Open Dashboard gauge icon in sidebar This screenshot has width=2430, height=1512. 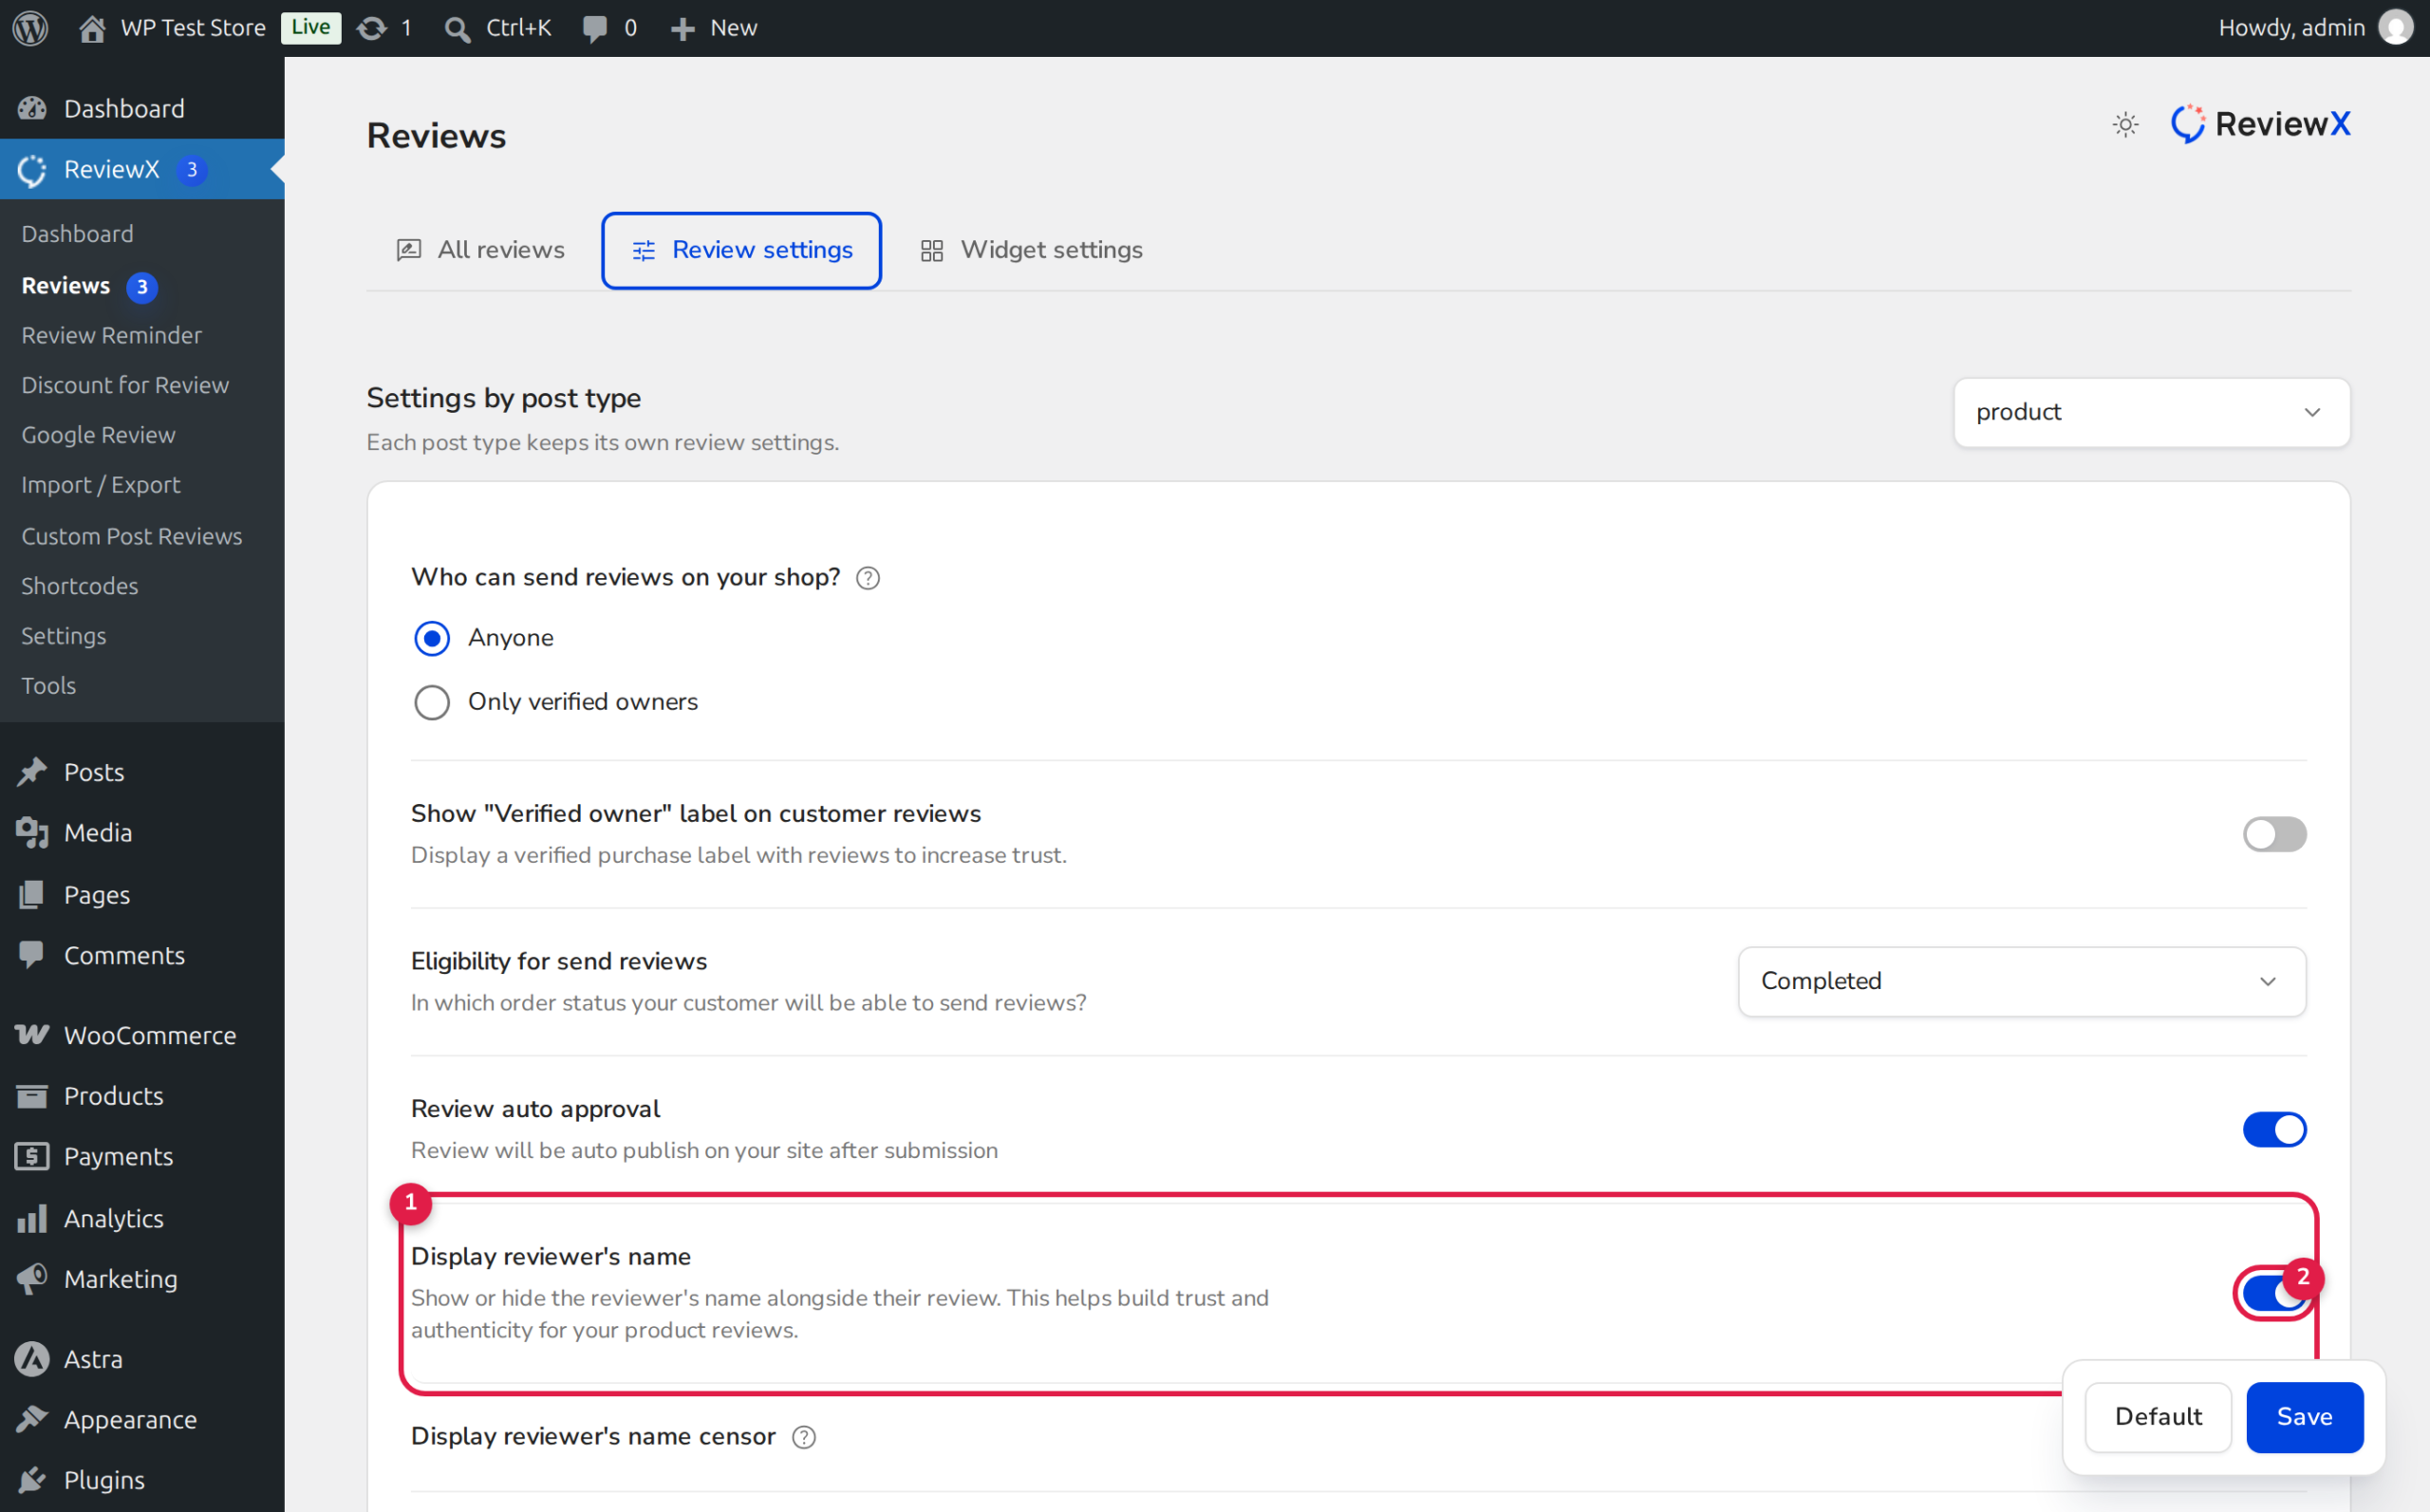(32, 108)
